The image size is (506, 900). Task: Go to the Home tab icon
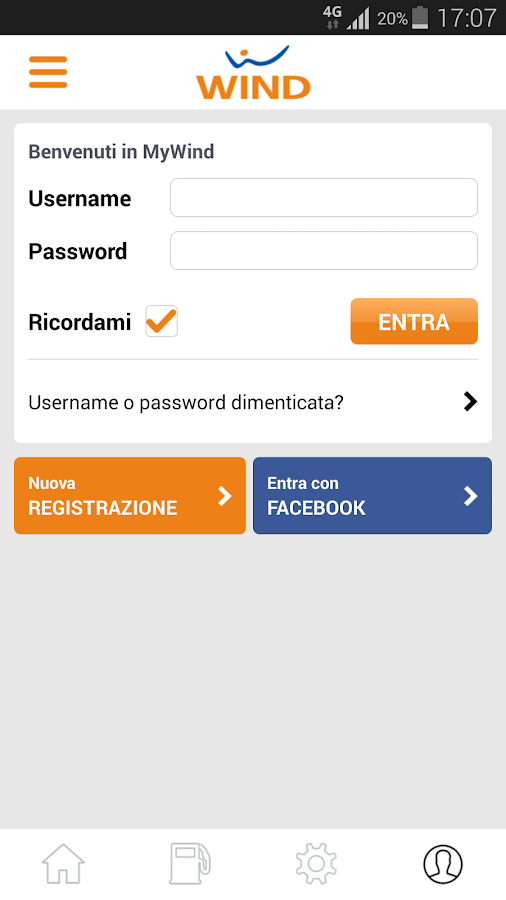point(63,863)
